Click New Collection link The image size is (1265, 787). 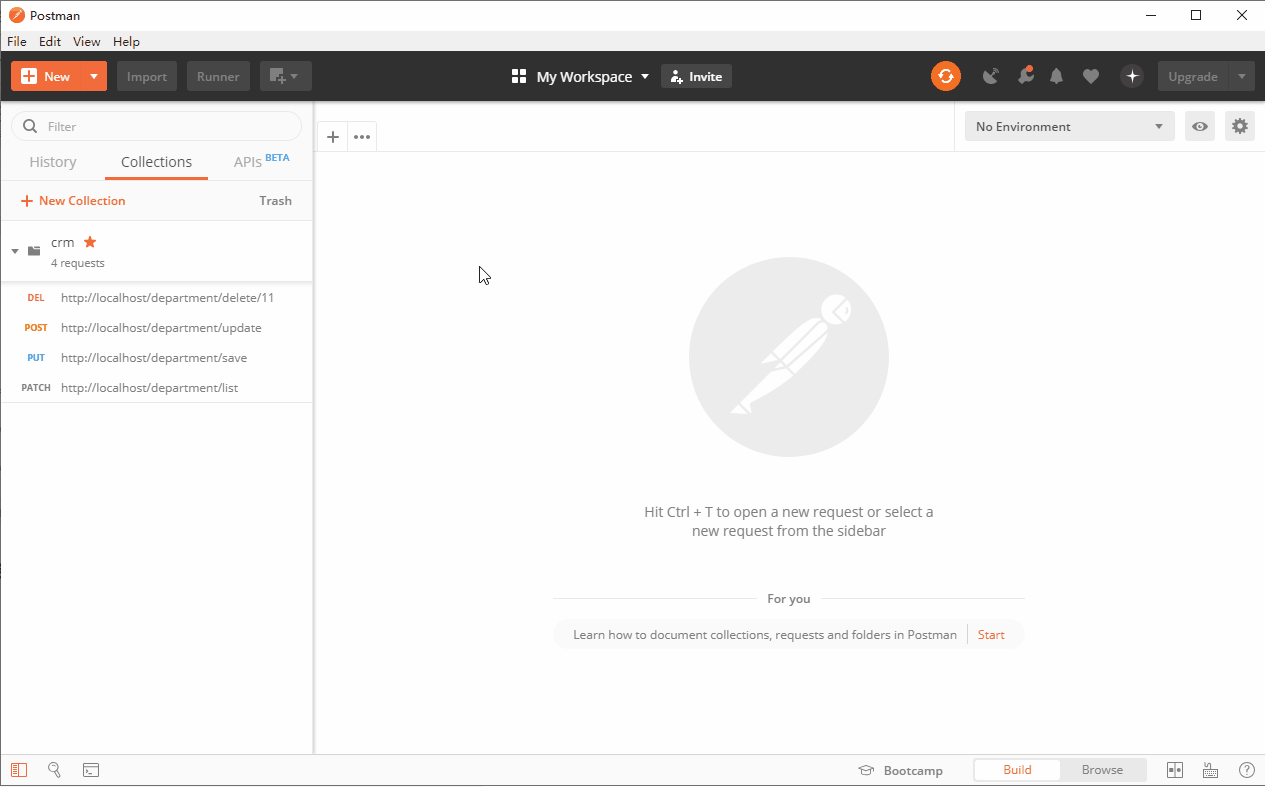pyautogui.click(x=73, y=201)
